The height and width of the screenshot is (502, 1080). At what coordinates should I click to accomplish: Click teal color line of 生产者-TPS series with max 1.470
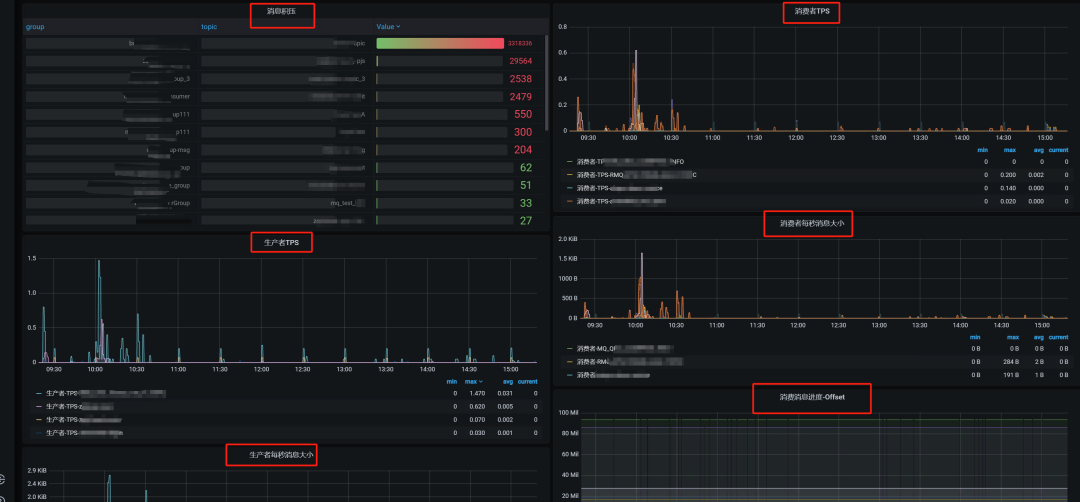39,393
